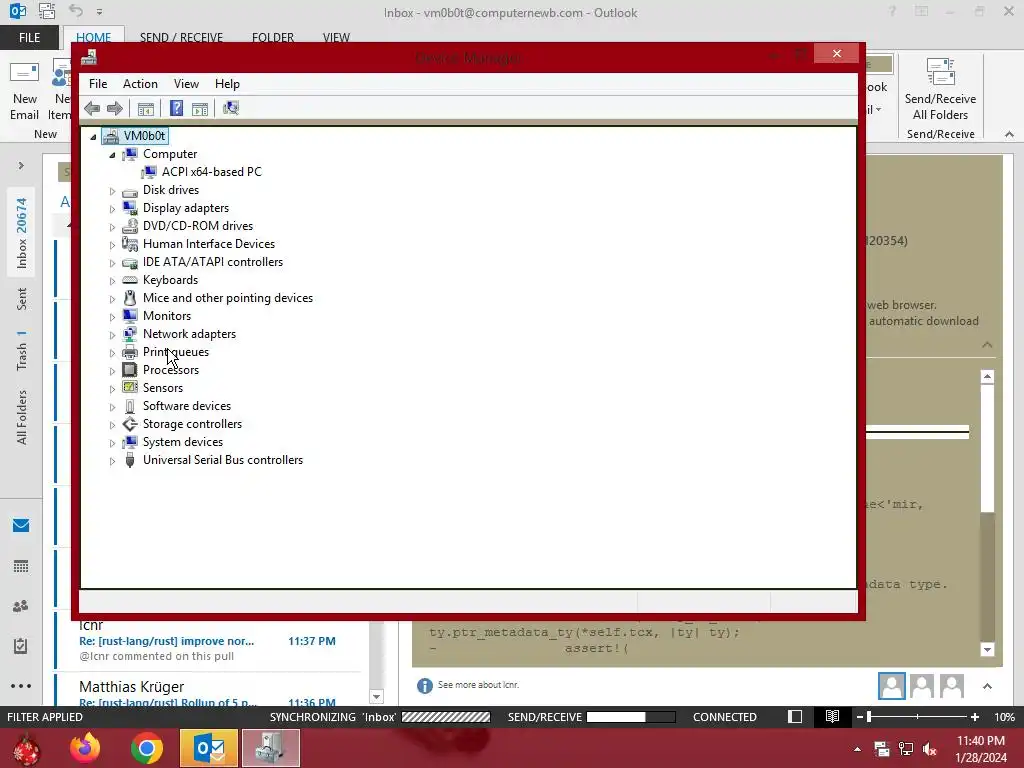The height and width of the screenshot is (768, 1024).
Task: Expand the Monitors node
Action: click(112, 317)
